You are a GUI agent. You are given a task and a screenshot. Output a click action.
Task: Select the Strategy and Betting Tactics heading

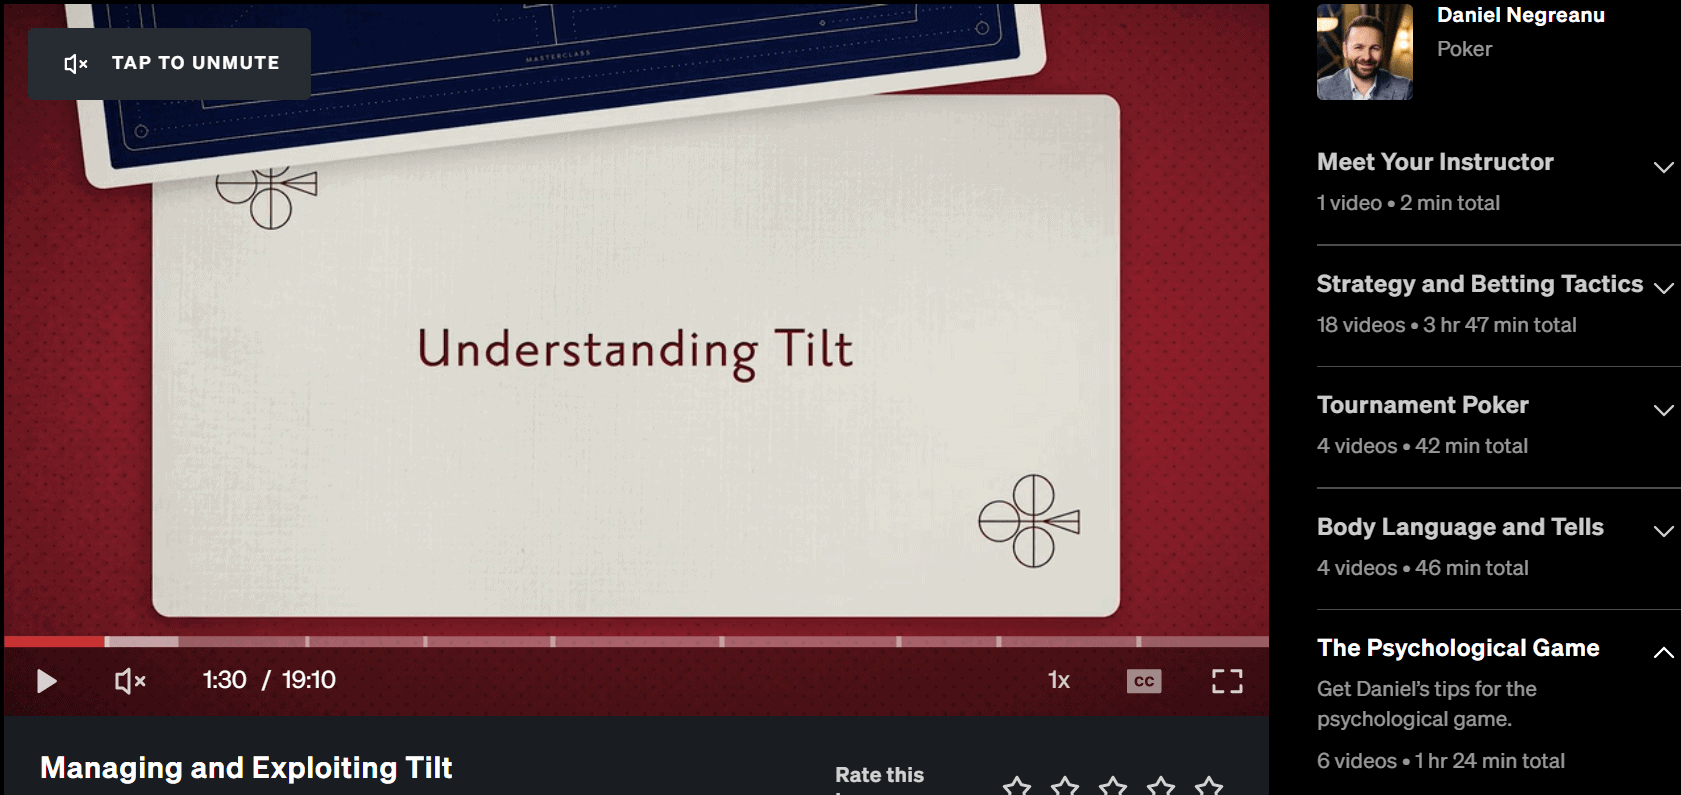(x=1480, y=284)
